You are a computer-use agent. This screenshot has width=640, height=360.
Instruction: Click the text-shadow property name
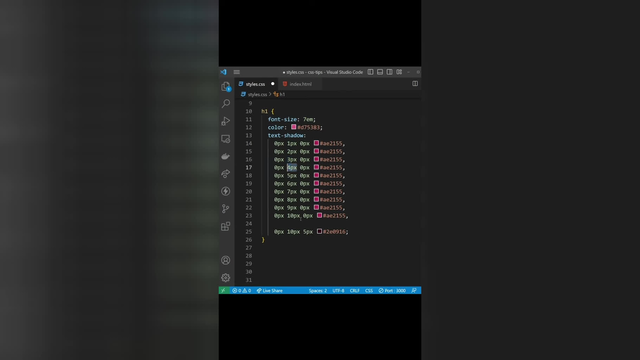point(286,136)
